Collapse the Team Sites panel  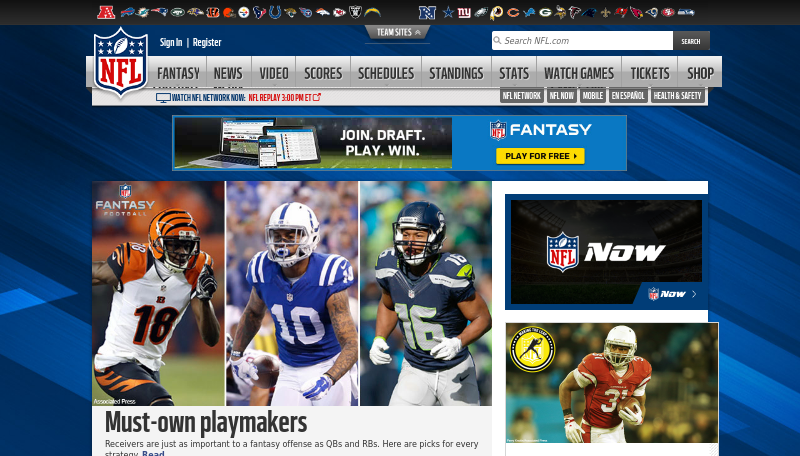pyautogui.click(x=397, y=32)
